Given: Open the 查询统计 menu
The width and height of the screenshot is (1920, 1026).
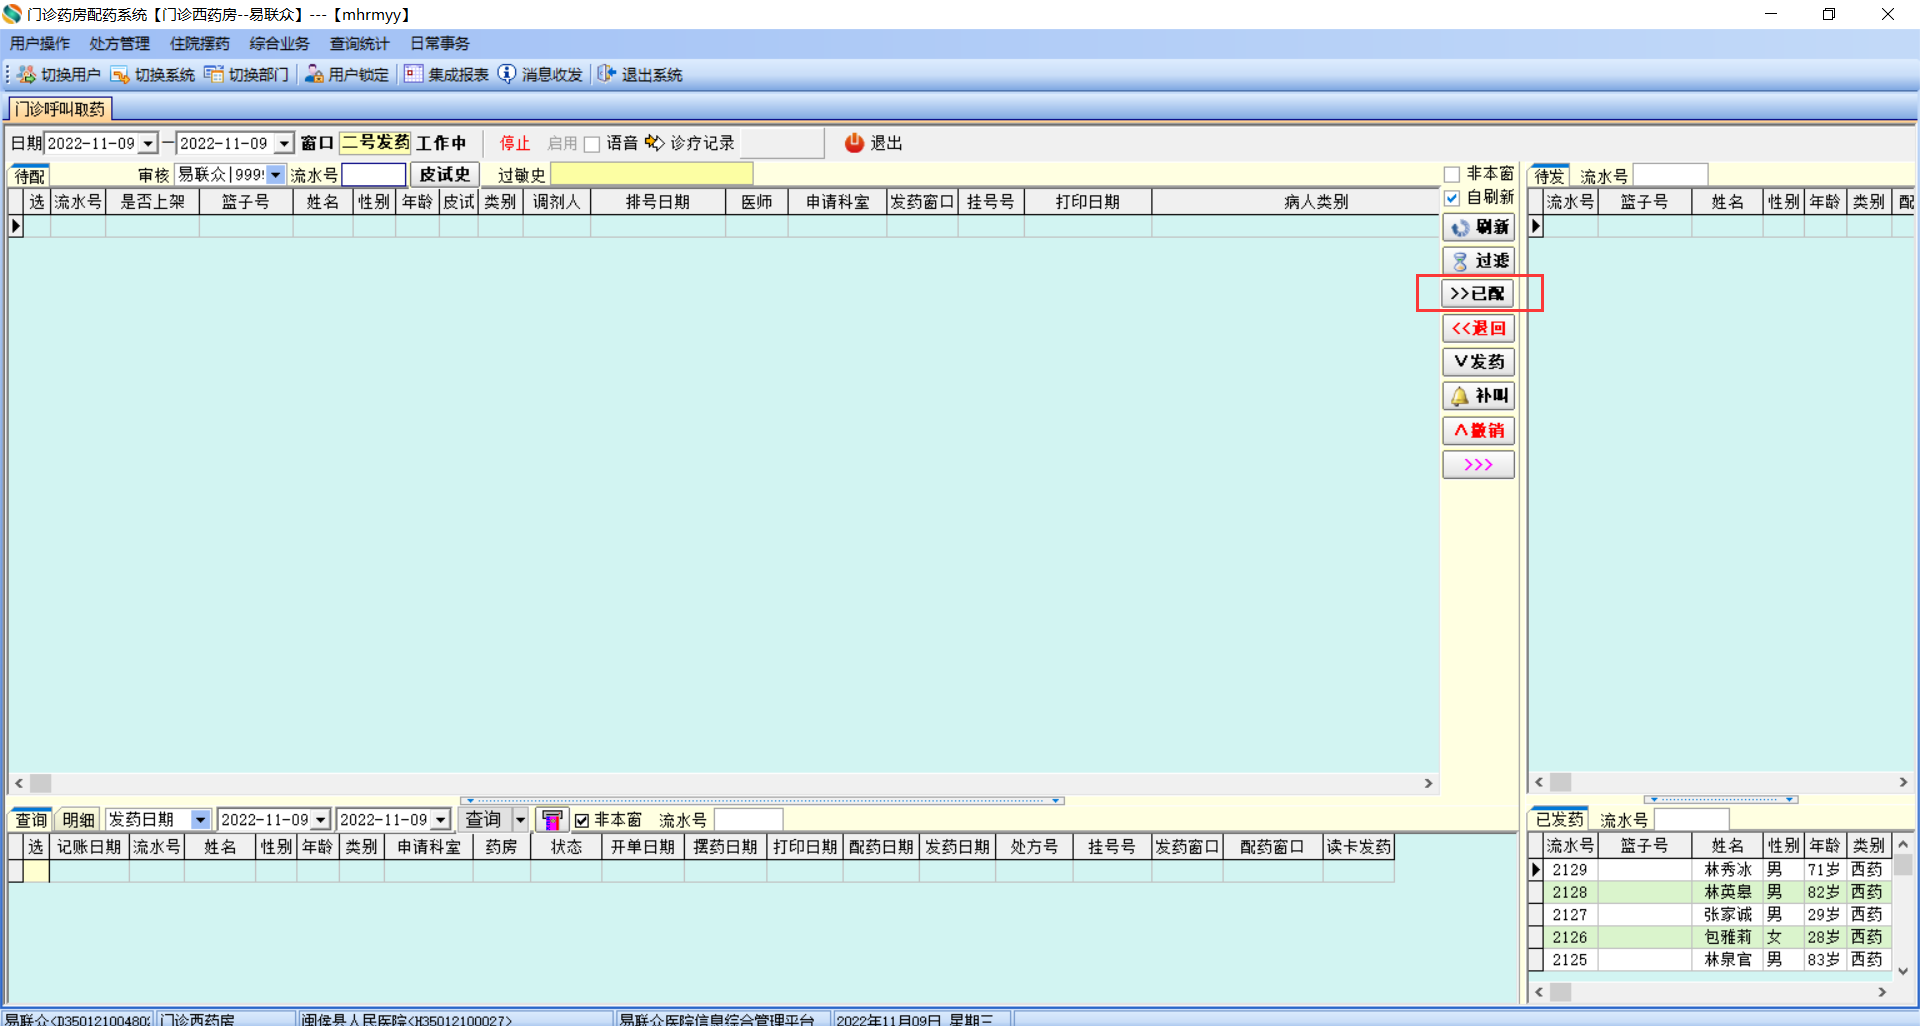Looking at the screenshot, I should 360,43.
